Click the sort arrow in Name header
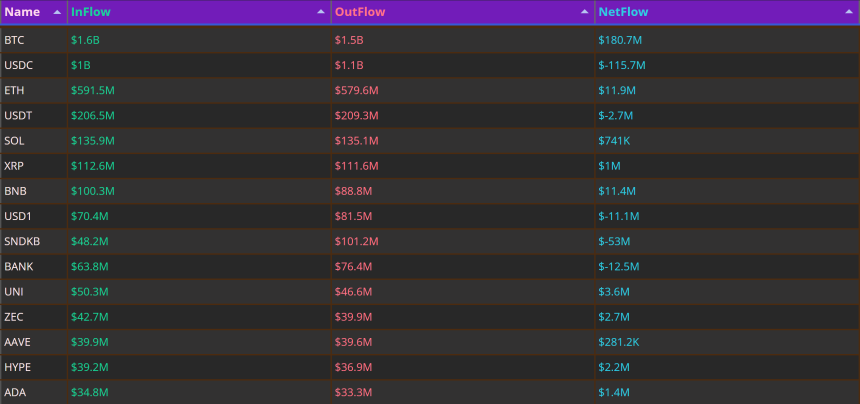Image resolution: width=860 pixels, height=404 pixels. 57,12
